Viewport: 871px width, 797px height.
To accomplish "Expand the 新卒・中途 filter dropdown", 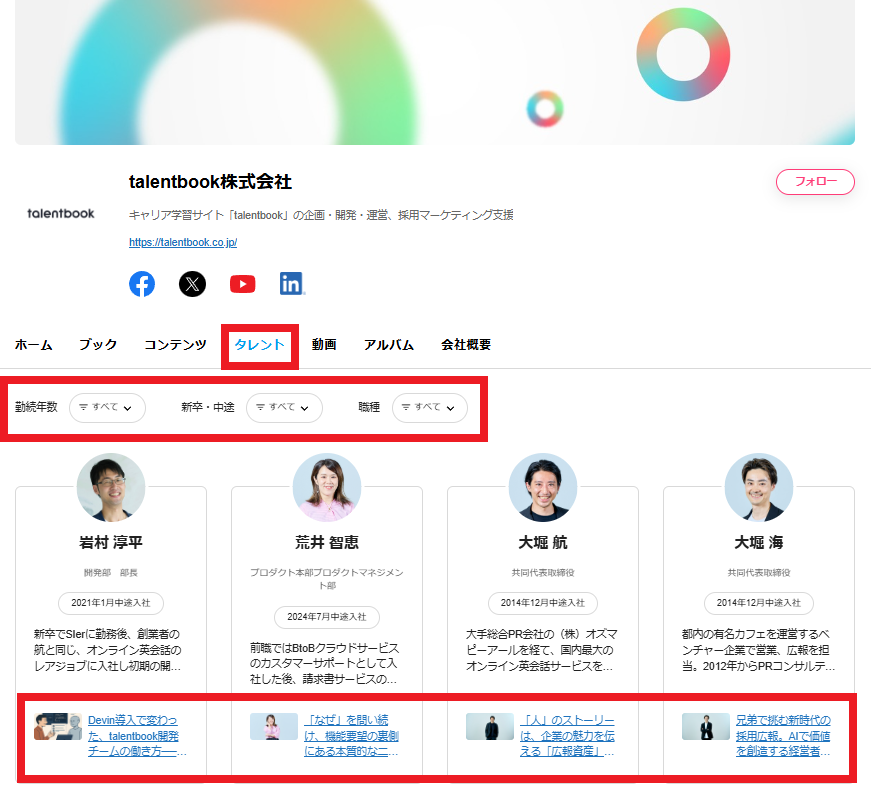I will tap(284, 408).
